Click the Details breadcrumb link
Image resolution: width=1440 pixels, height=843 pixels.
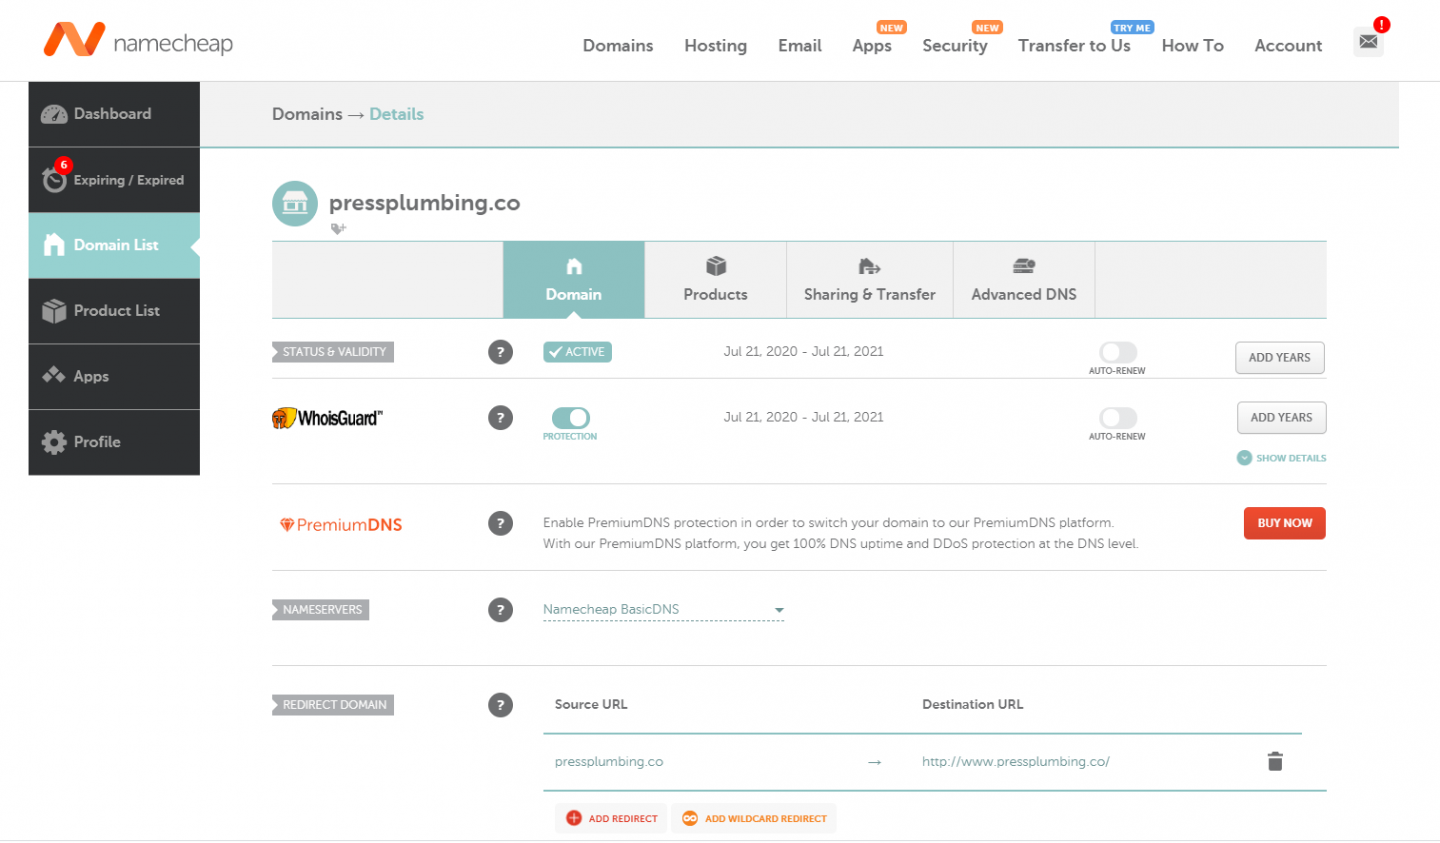397,114
